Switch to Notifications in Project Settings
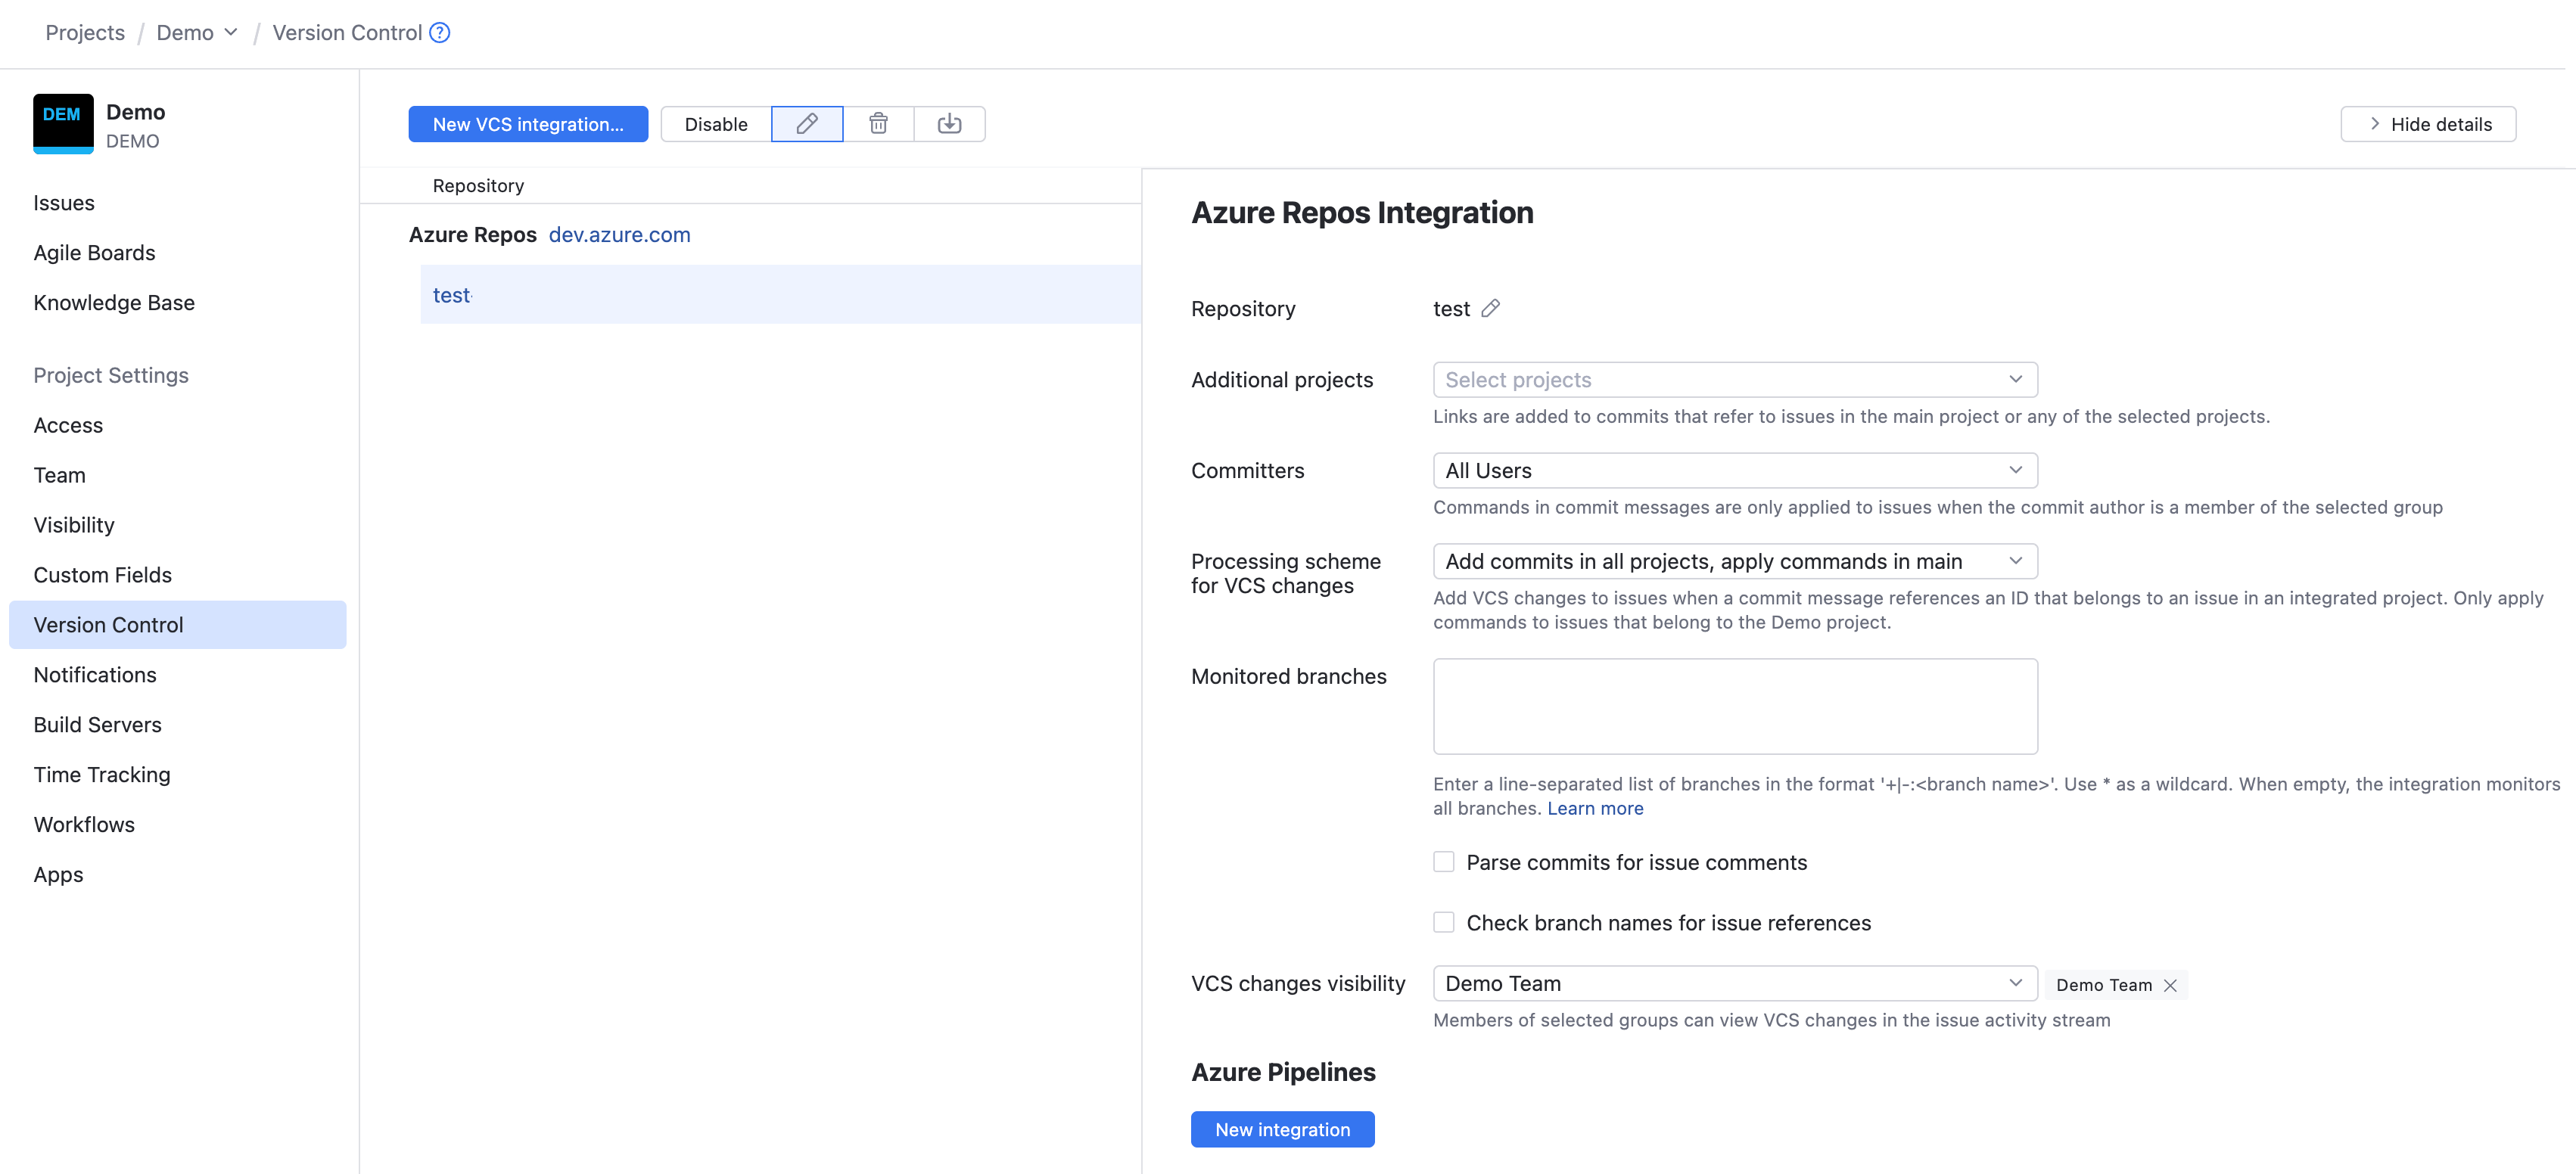This screenshot has width=2576, height=1174. click(x=95, y=675)
